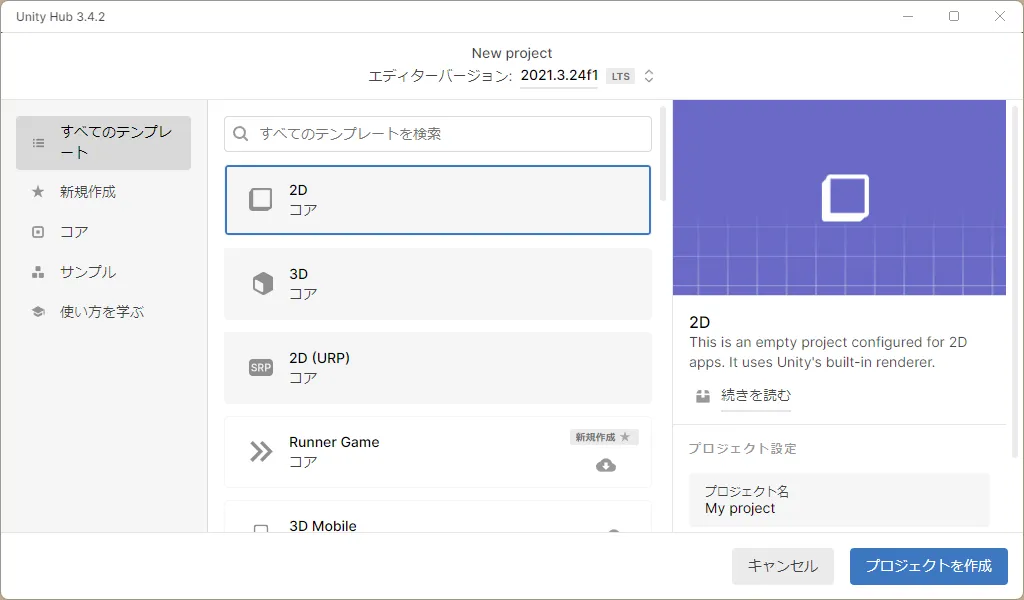Viewport: 1024px width, 600px height.
Task: Click the template list vertical scrollbar
Action: (x=662, y=152)
